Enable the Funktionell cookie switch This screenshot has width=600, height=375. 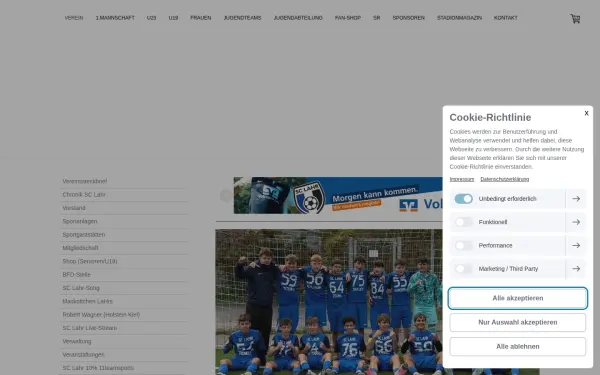tap(463, 222)
